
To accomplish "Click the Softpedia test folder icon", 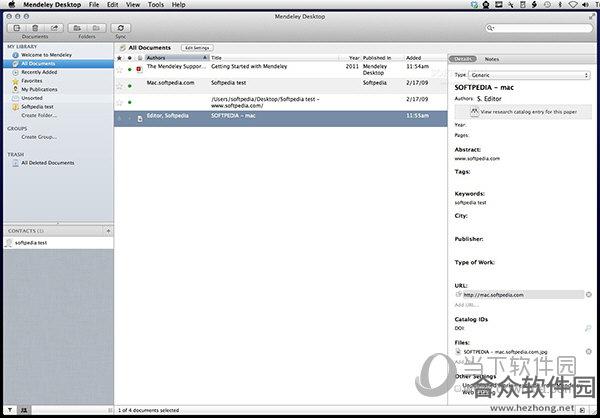I will pos(15,107).
